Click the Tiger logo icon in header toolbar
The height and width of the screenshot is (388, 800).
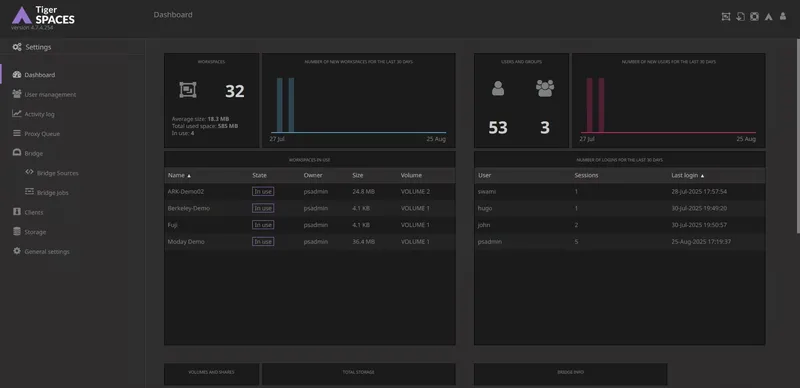(x=768, y=17)
